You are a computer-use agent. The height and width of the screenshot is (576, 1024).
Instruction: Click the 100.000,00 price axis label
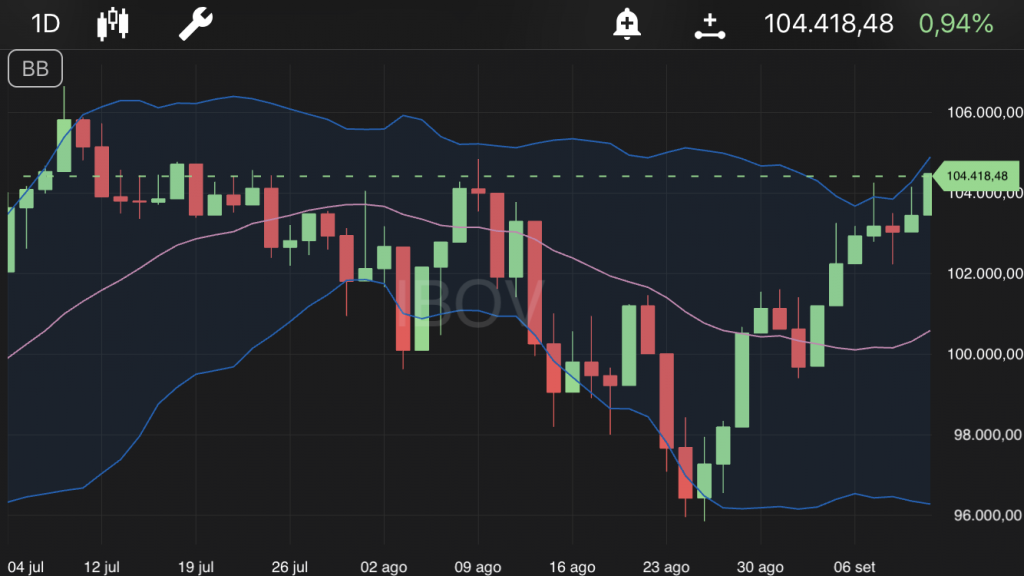(985, 354)
